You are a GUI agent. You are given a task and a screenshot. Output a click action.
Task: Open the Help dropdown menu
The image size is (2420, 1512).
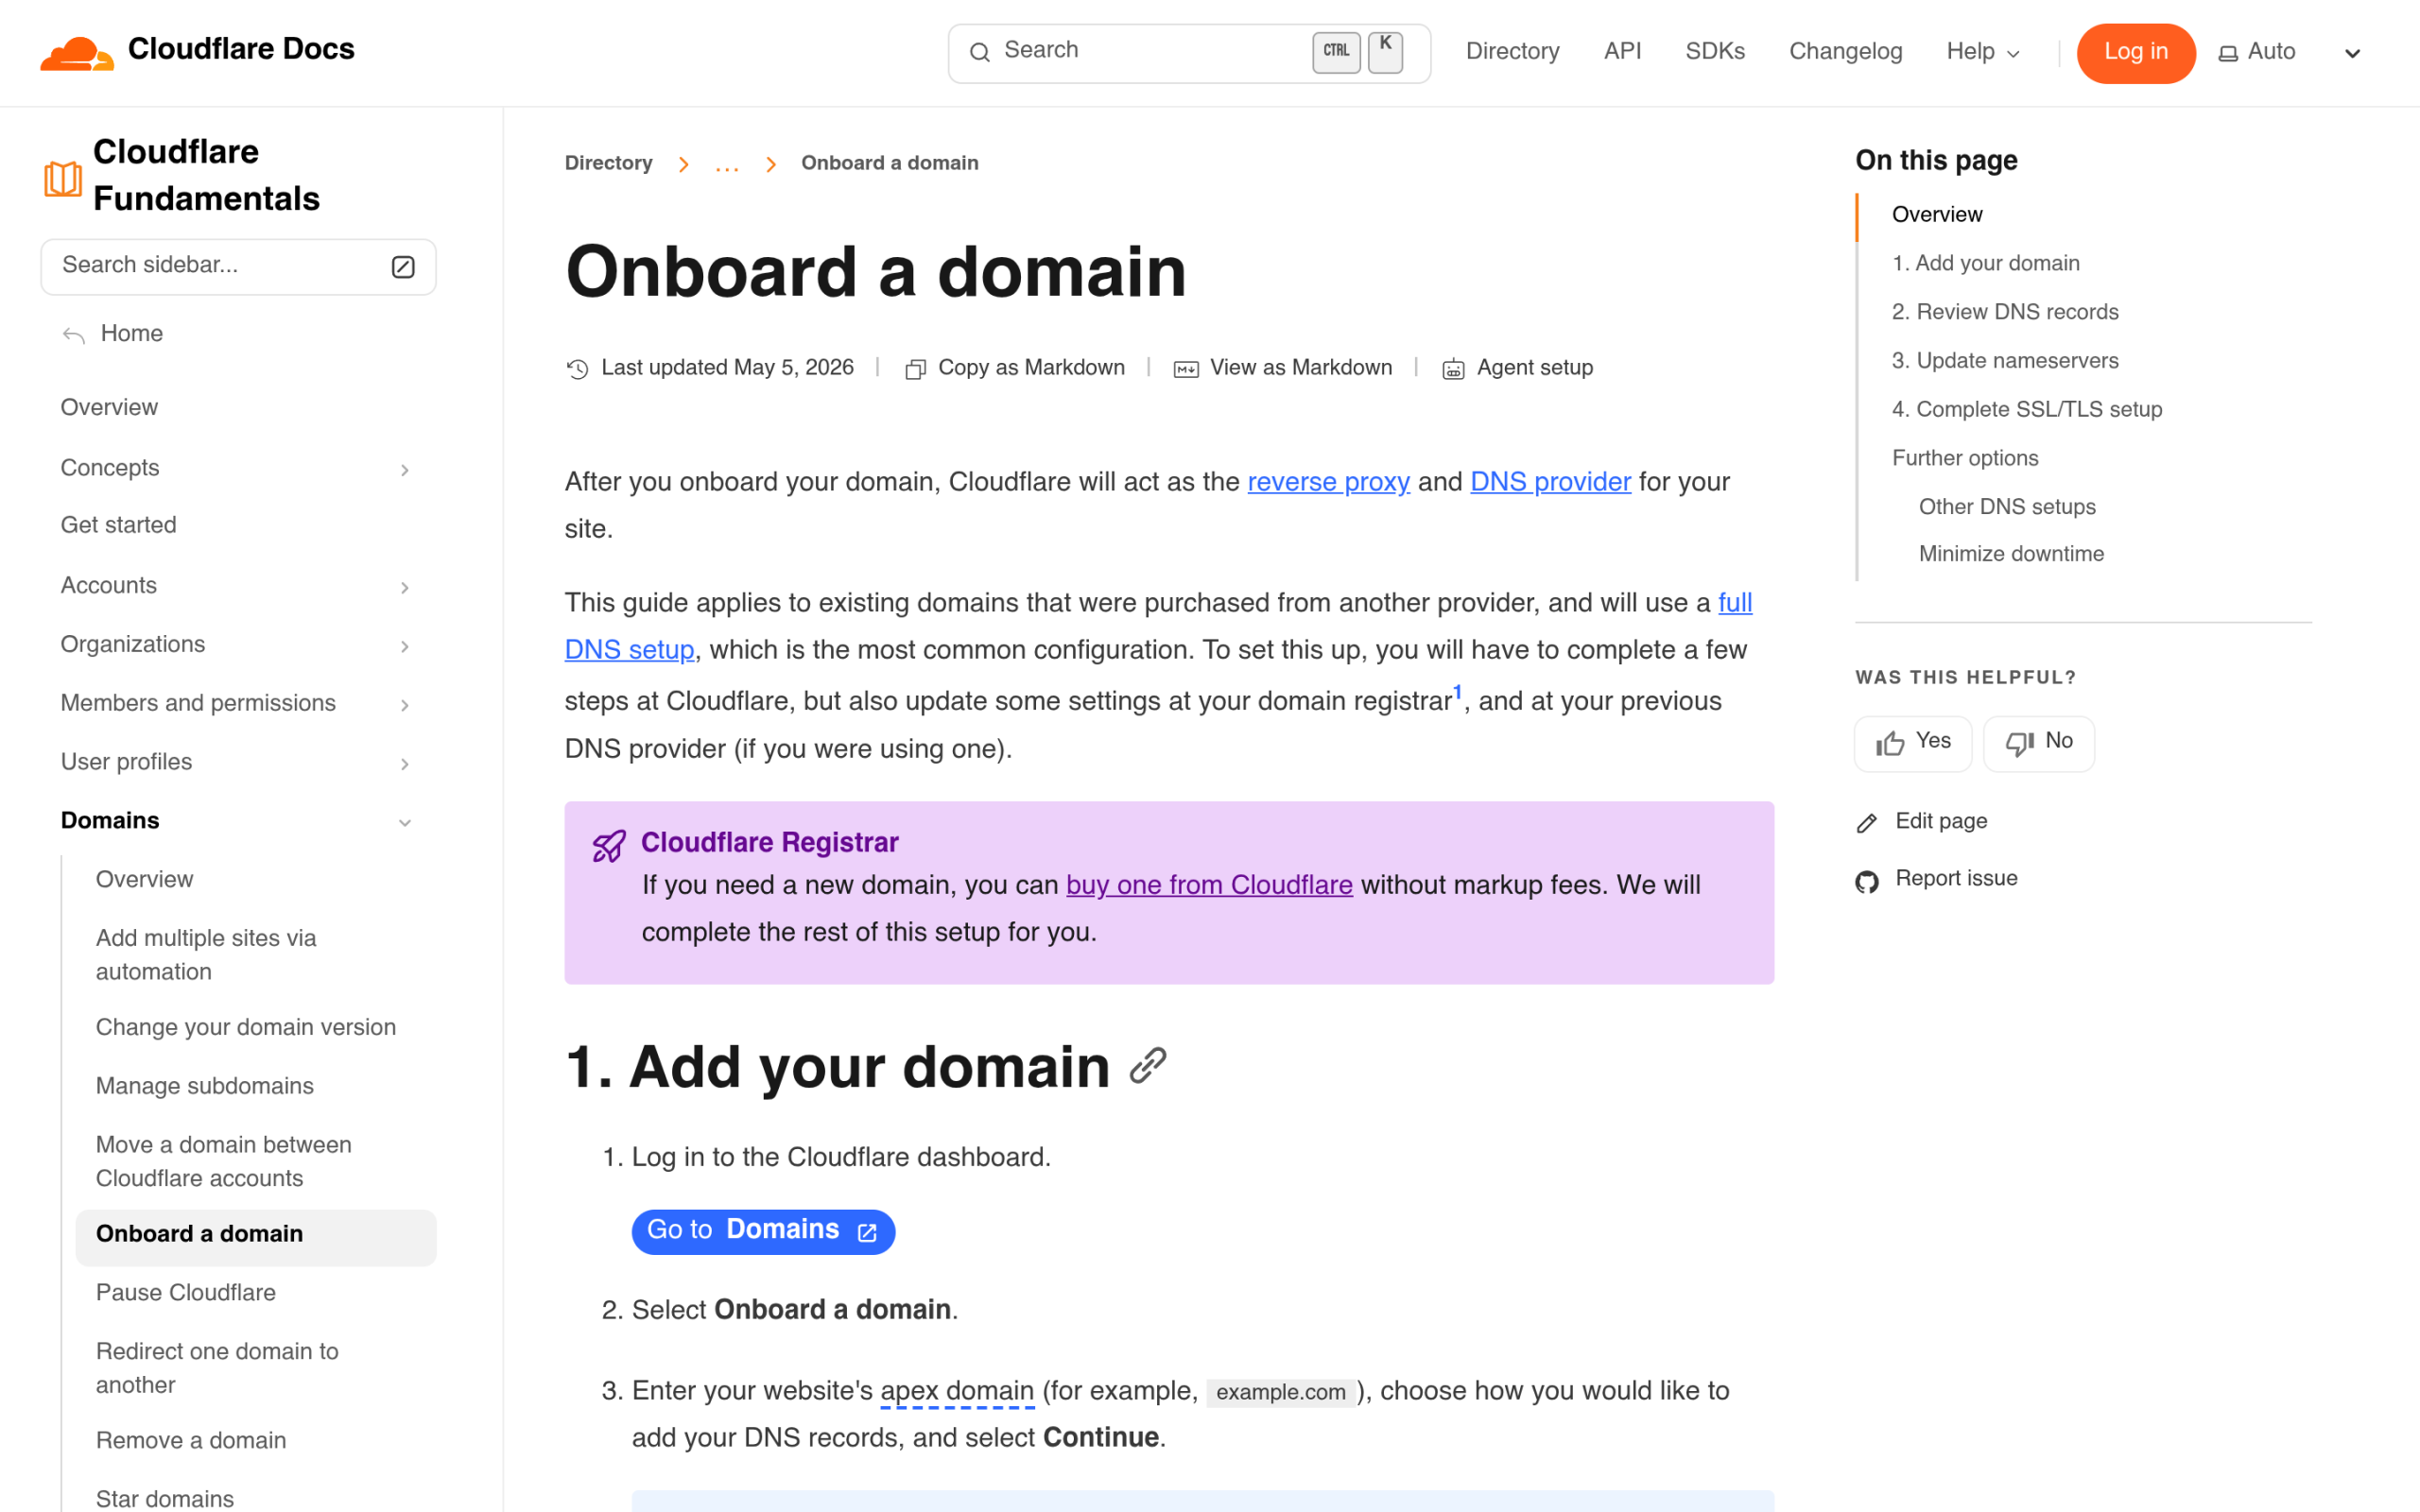click(1983, 52)
